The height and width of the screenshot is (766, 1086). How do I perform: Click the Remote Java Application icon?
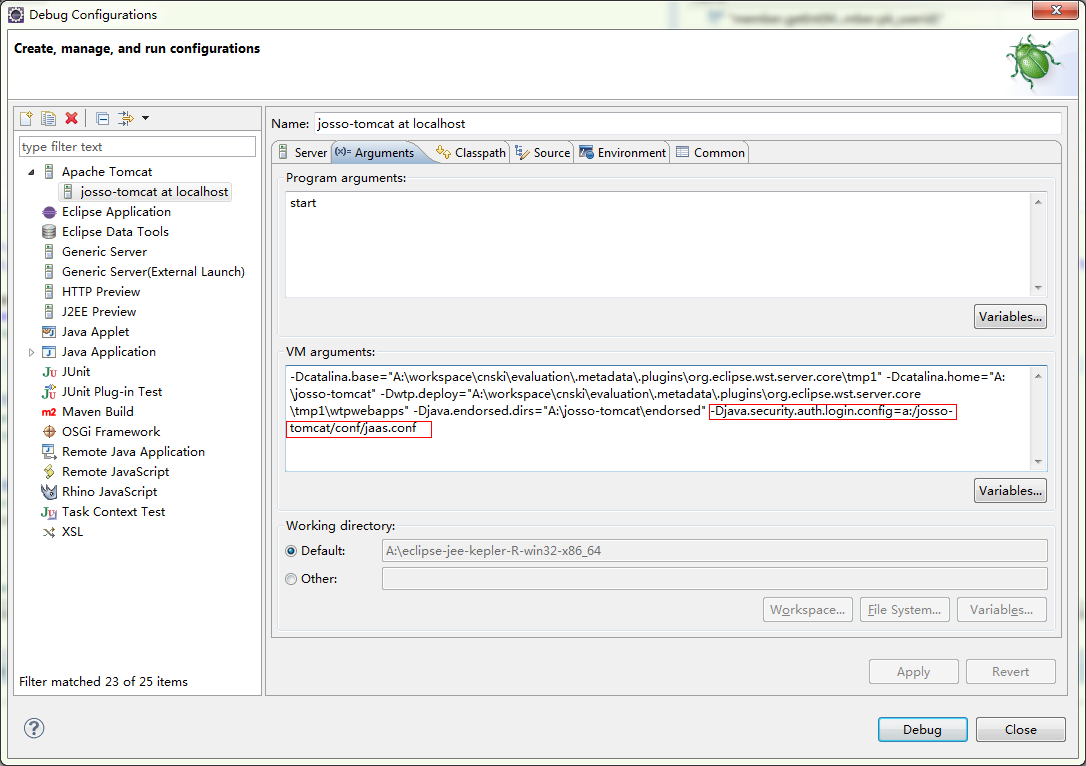pos(49,452)
